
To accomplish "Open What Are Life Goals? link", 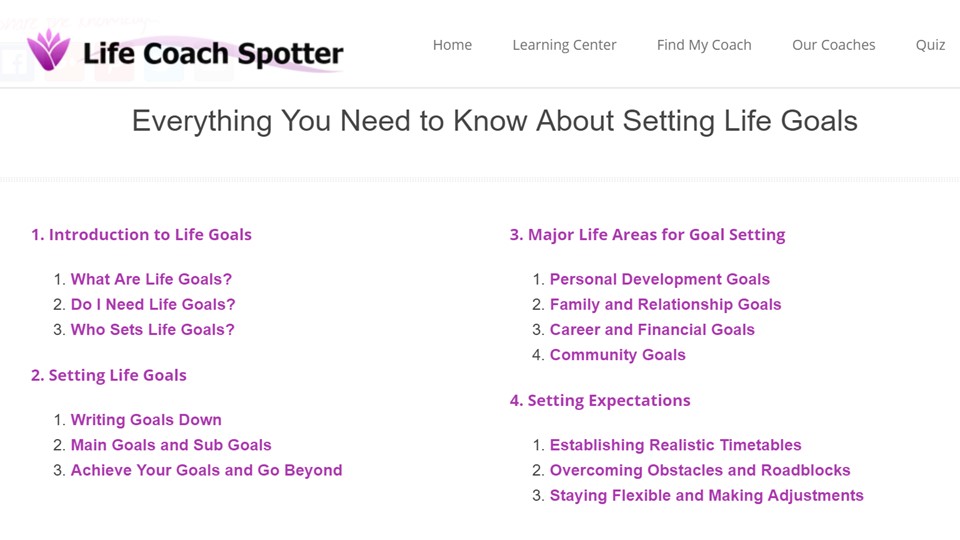I will (x=151, y=279).
